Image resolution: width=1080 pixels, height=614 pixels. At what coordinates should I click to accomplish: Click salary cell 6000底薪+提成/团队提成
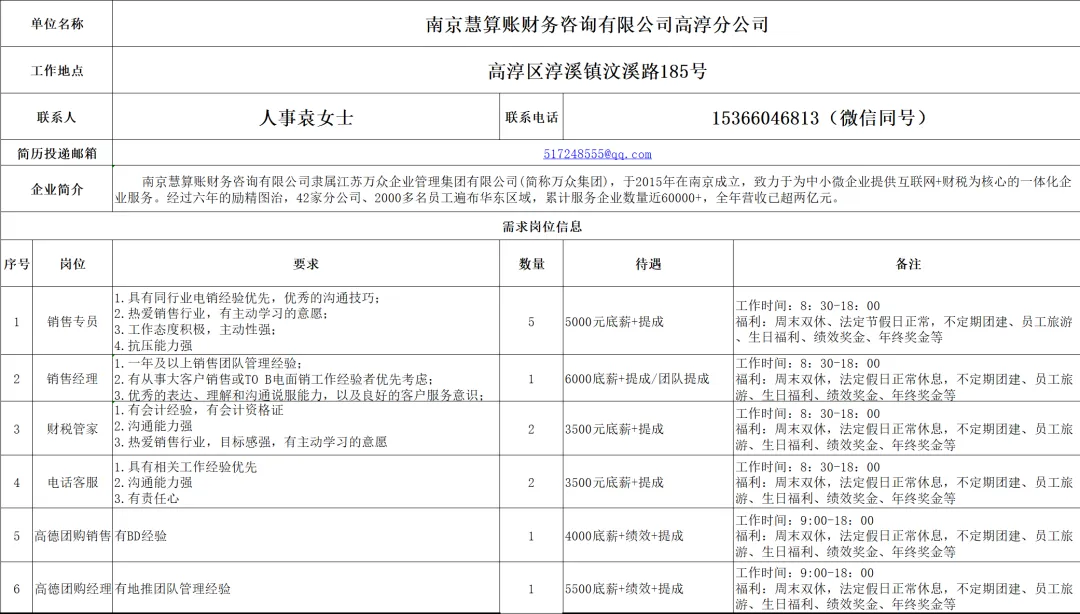pyautogui.click(x=648, y=378)
